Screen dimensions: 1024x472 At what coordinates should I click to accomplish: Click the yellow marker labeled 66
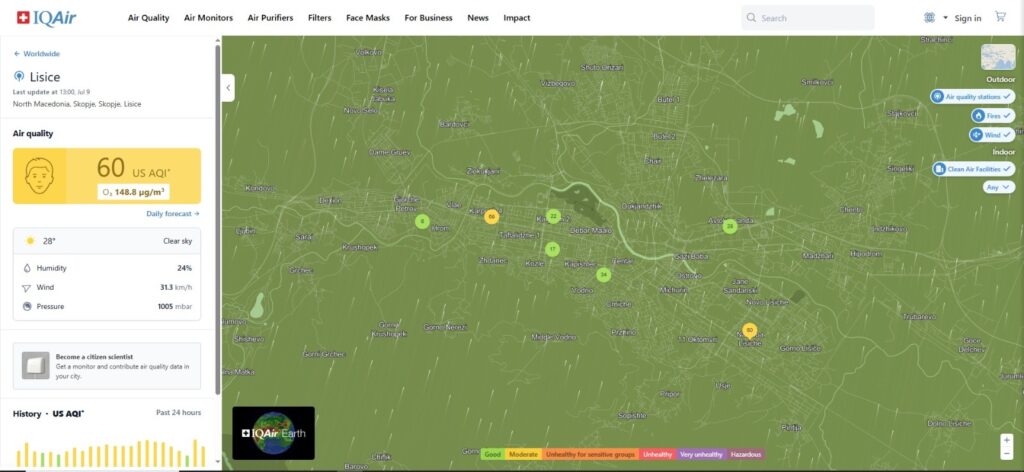[x=491, y=216]
